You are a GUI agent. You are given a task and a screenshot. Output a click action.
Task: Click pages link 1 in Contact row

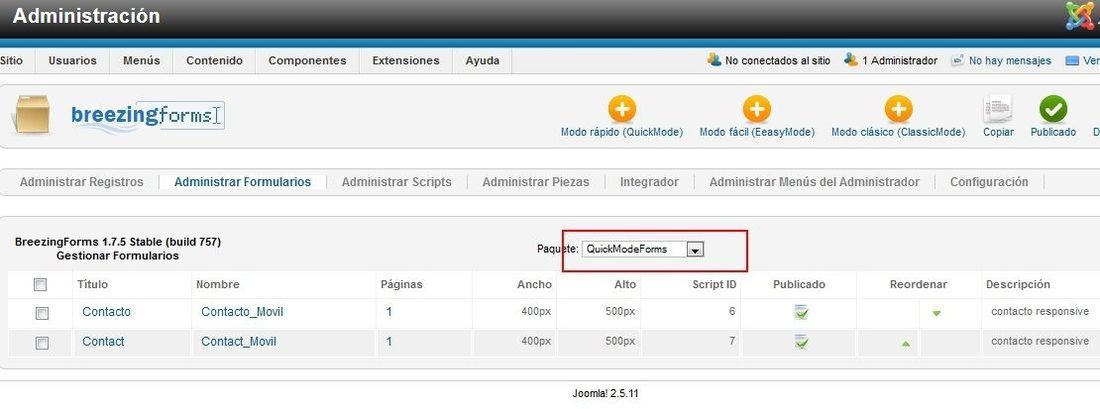point(389,342)
